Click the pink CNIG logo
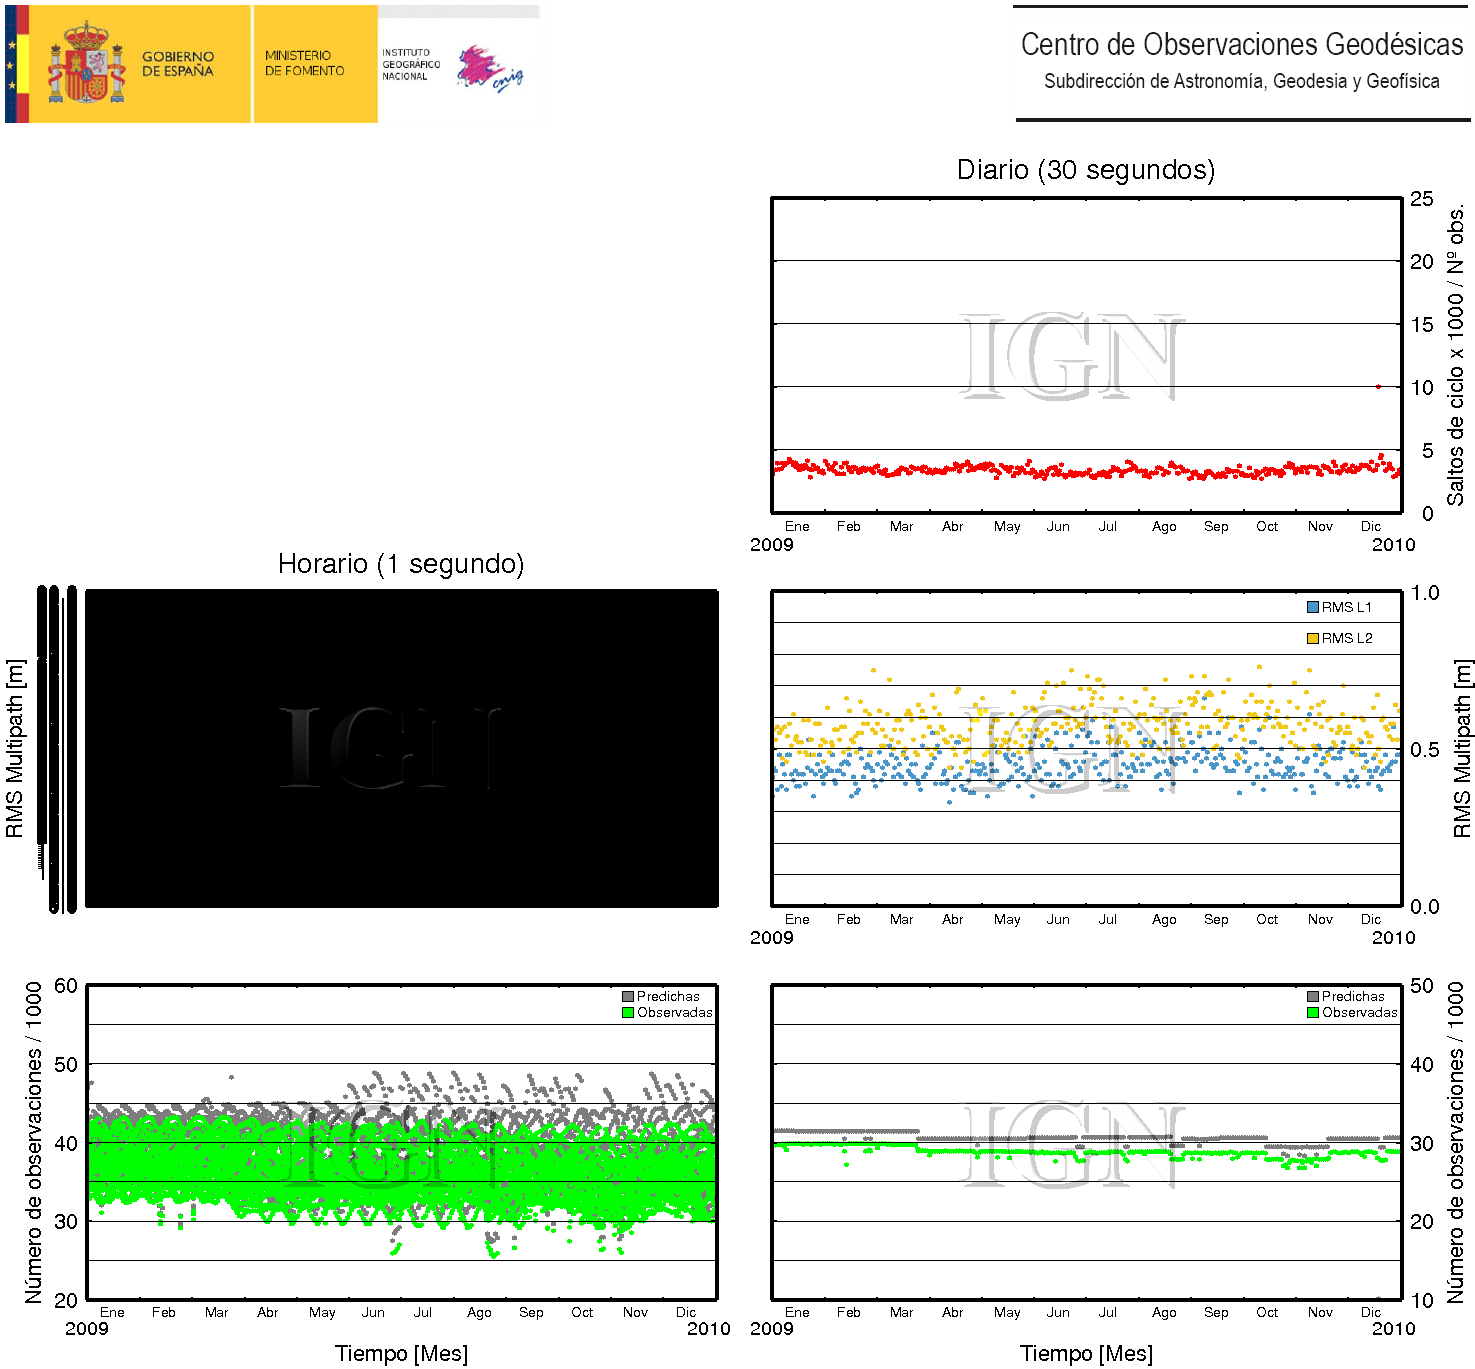The width and height of the screenshot is (1475, 1369). click(488, 68)
